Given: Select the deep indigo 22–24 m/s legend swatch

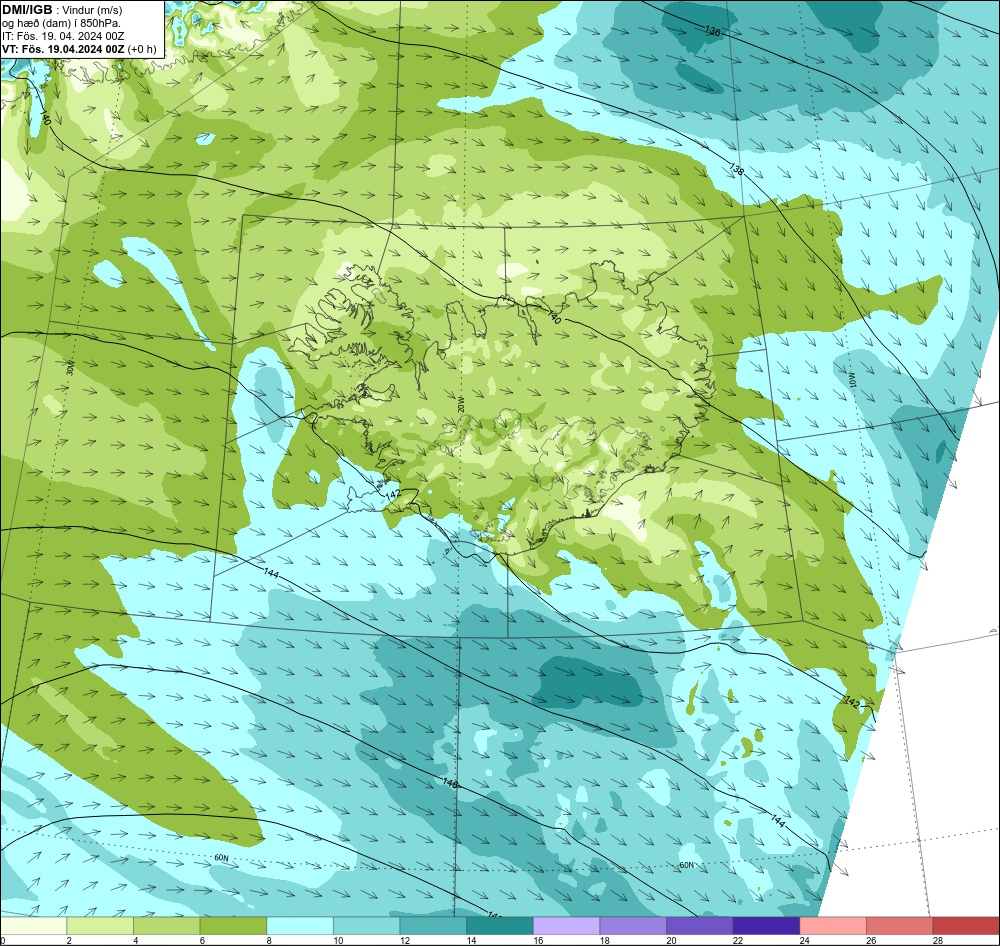Looking at the screenshot, I should point(767,926).
